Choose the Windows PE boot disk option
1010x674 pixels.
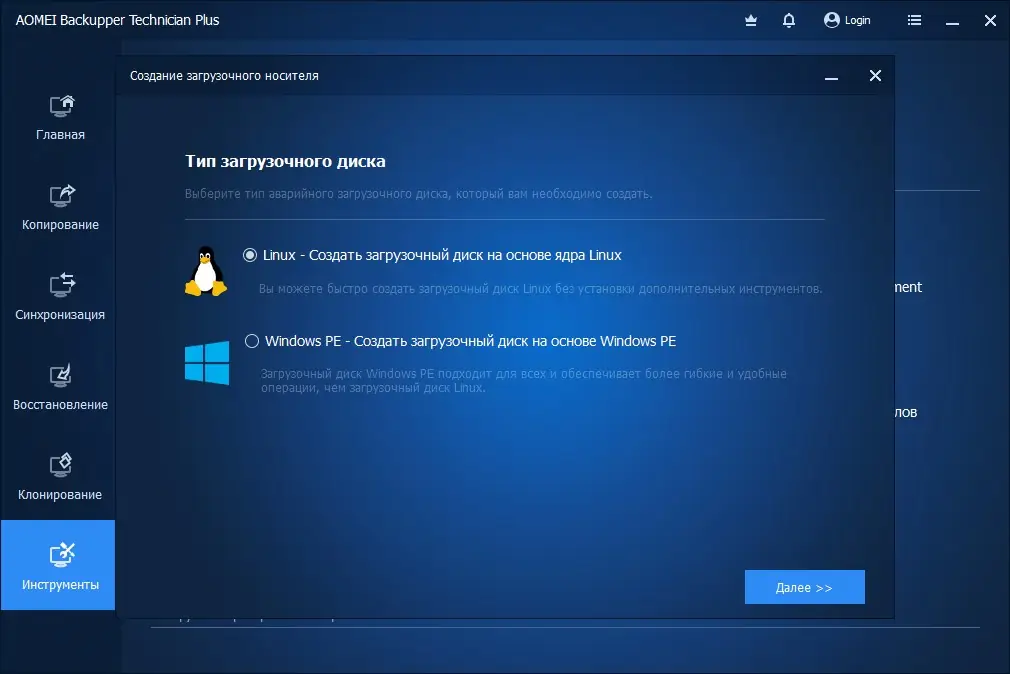(252, 341)
